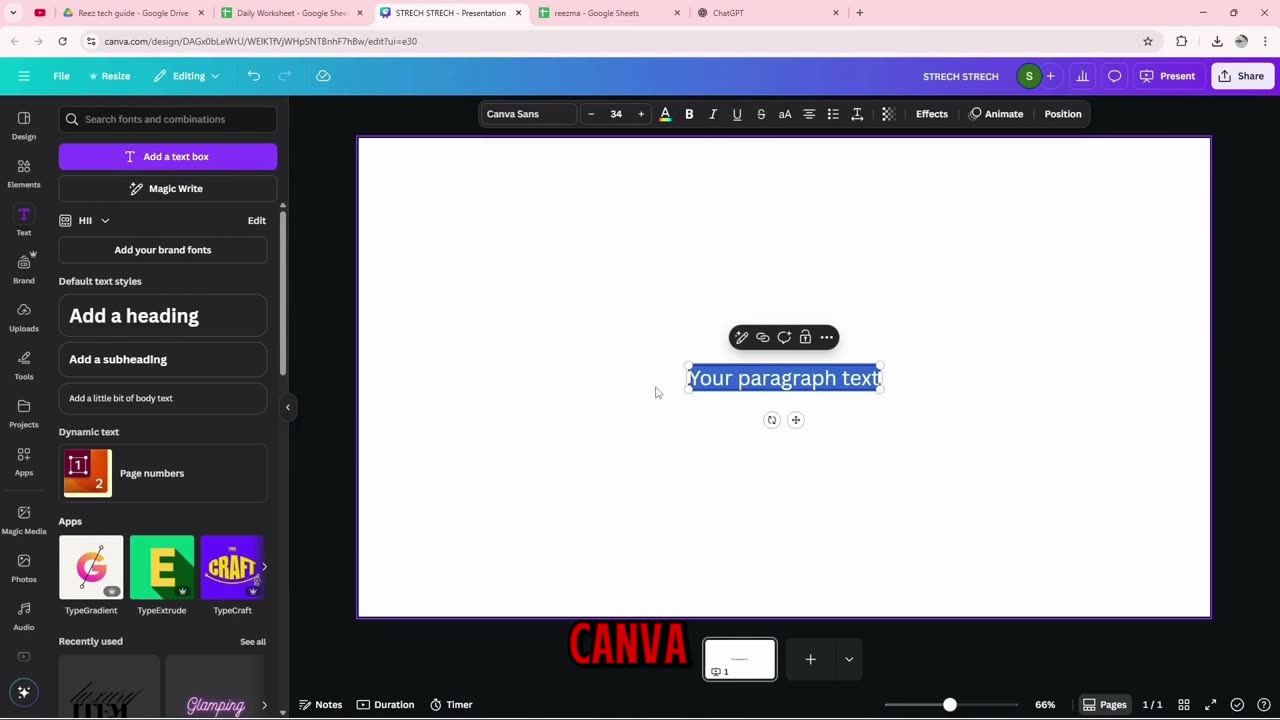Toggle strikethrough formatting
1280x720 pixels.
click(761, 114)
